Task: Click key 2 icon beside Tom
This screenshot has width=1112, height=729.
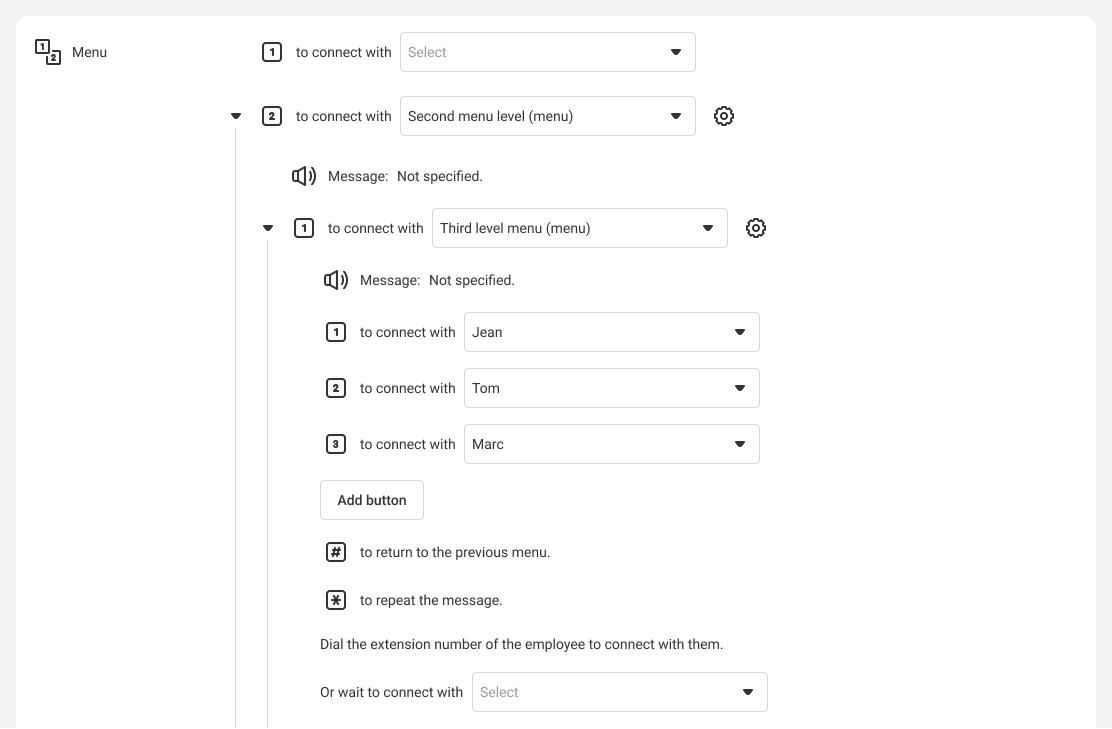Action: pyautogui.click(x=336, y=388)
